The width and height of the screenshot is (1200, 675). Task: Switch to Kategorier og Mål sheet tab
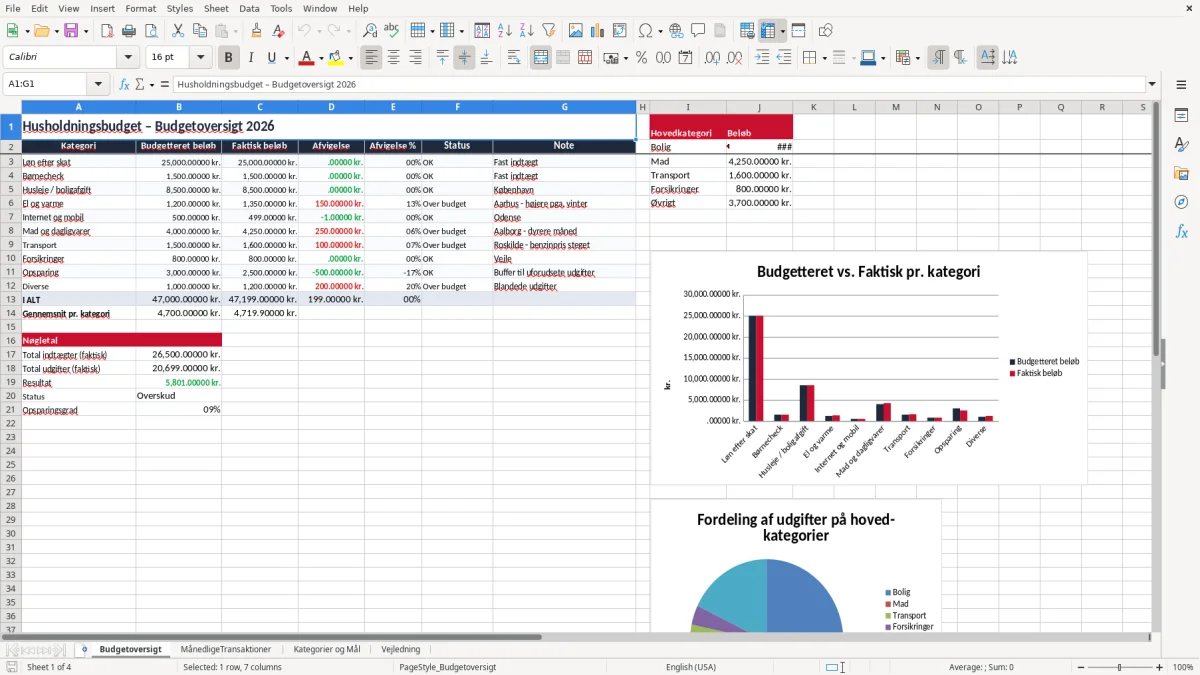pos(326,649)
